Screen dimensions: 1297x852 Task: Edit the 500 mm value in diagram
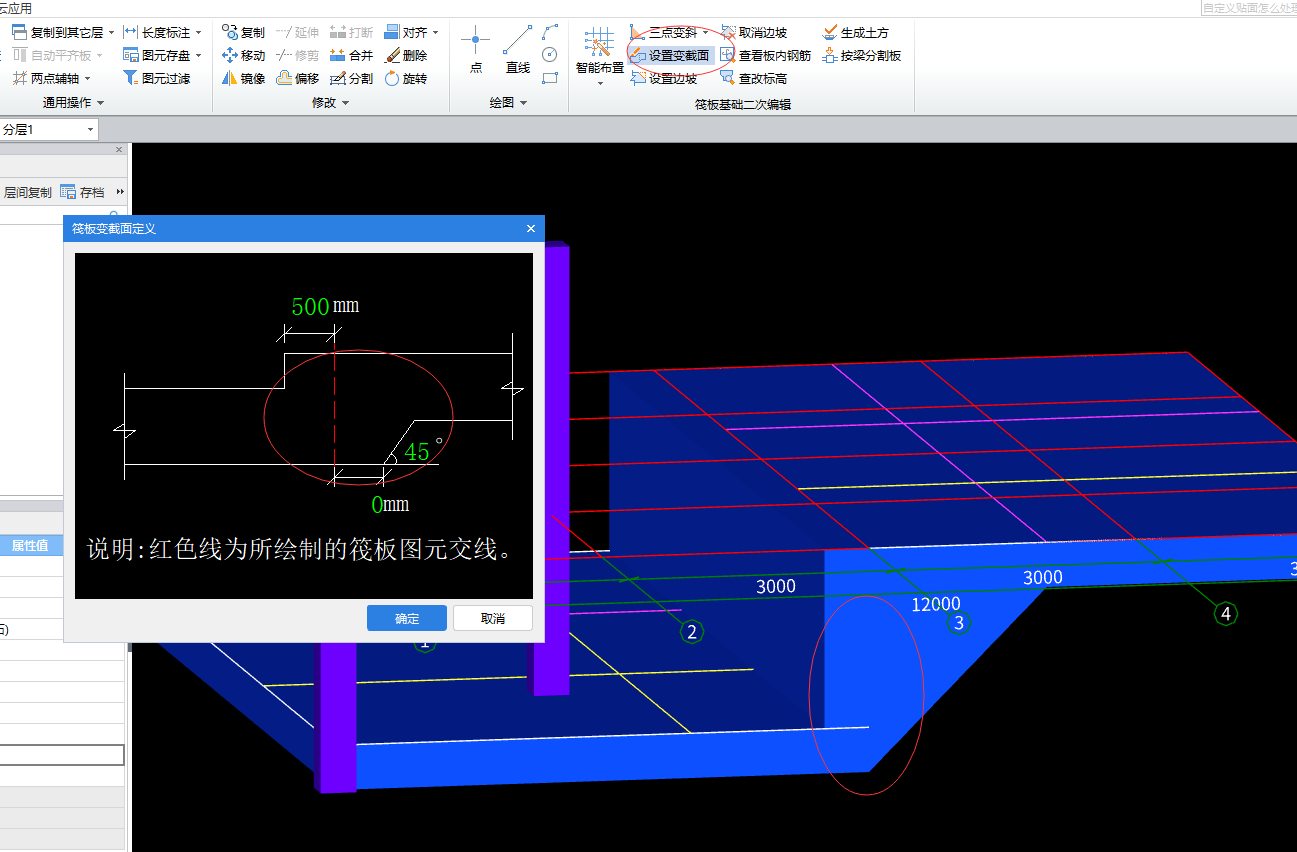[x=311, y=306]
